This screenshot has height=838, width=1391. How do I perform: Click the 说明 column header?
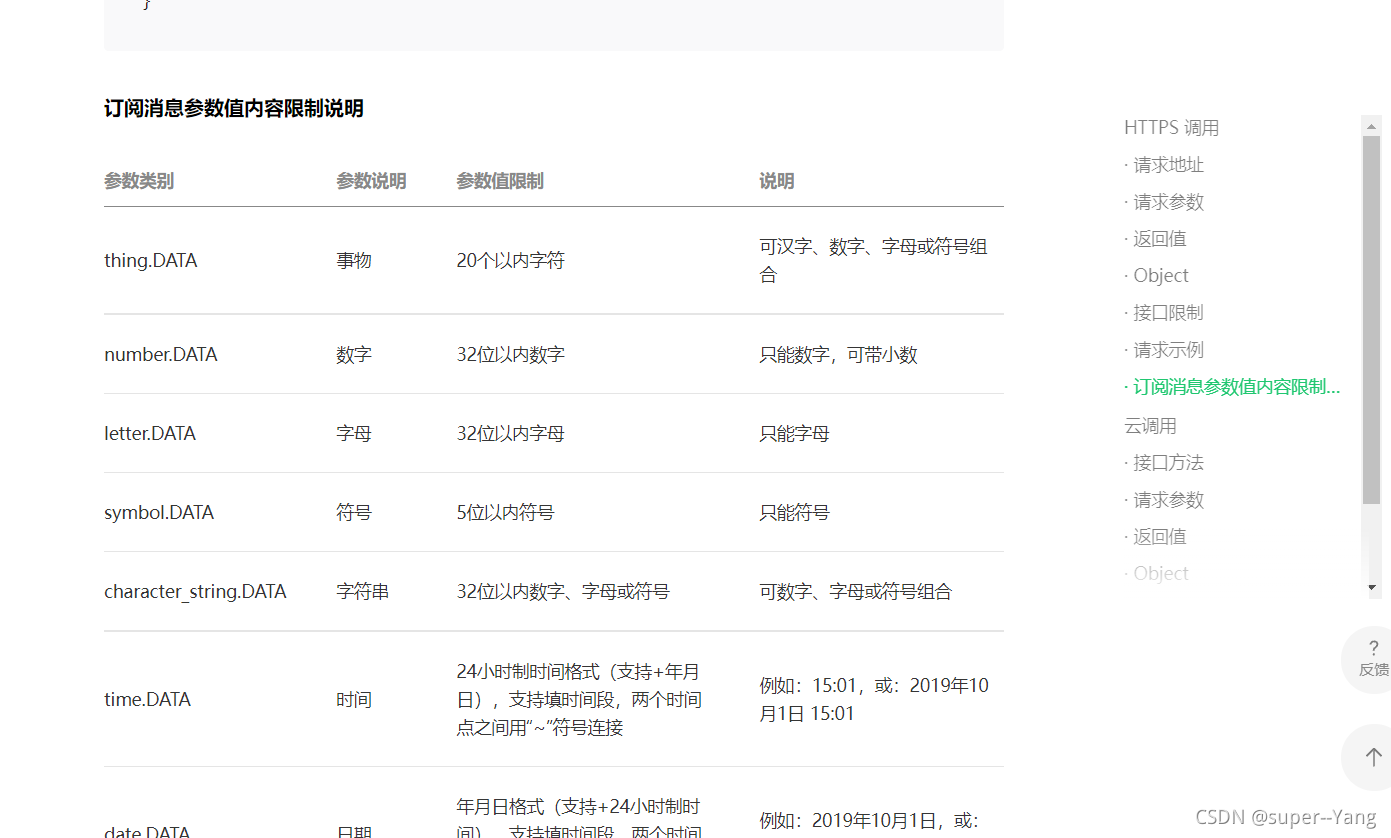click(x=777, y=181)
